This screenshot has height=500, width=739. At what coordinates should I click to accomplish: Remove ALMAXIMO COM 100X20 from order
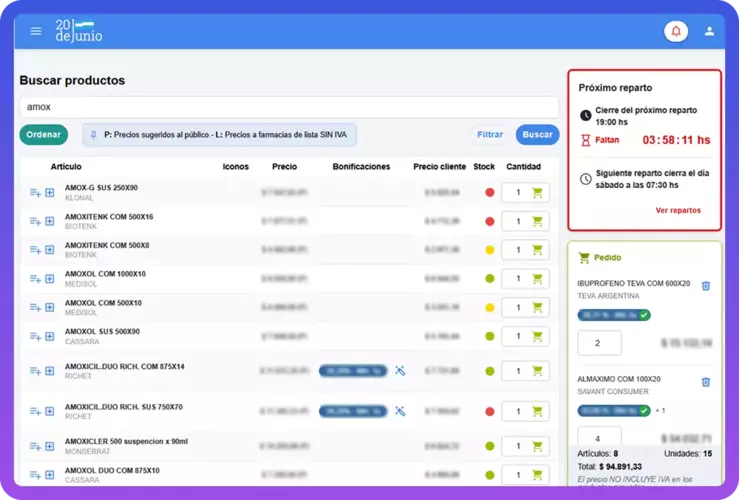706,382
